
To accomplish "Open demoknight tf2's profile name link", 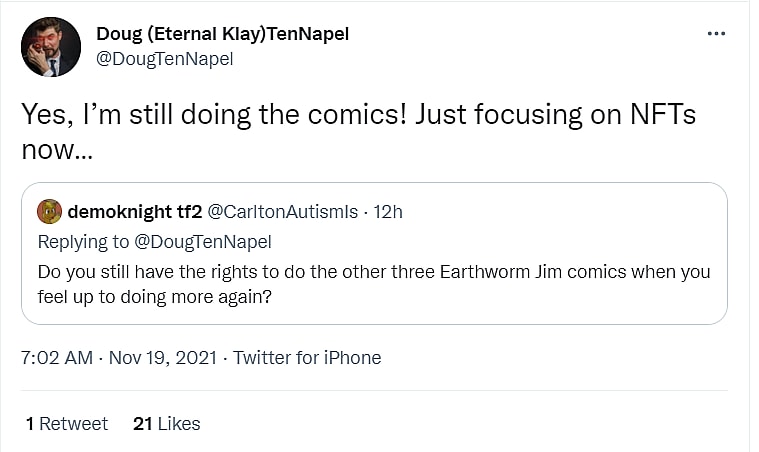I will pos(135,212).
